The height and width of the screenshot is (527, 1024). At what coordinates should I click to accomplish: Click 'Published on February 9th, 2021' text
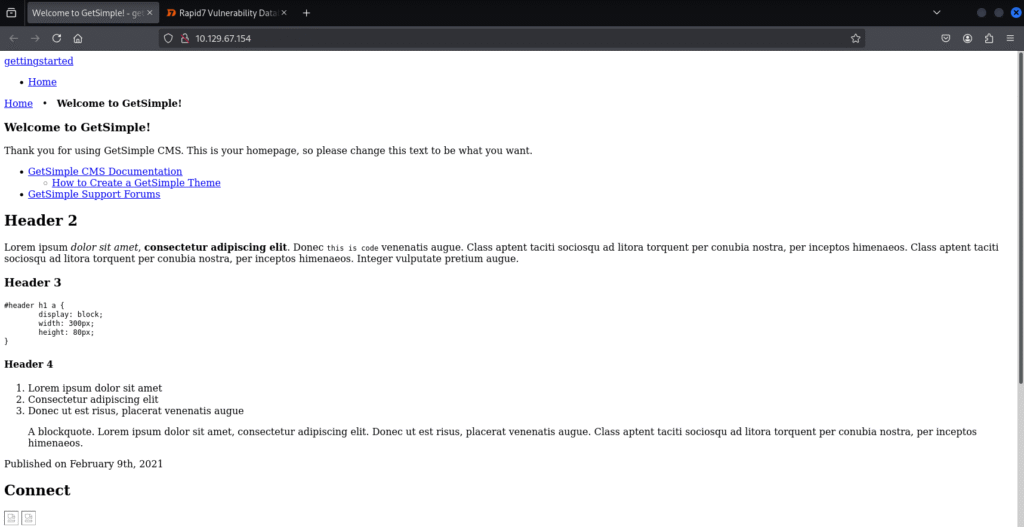point(84,464)
